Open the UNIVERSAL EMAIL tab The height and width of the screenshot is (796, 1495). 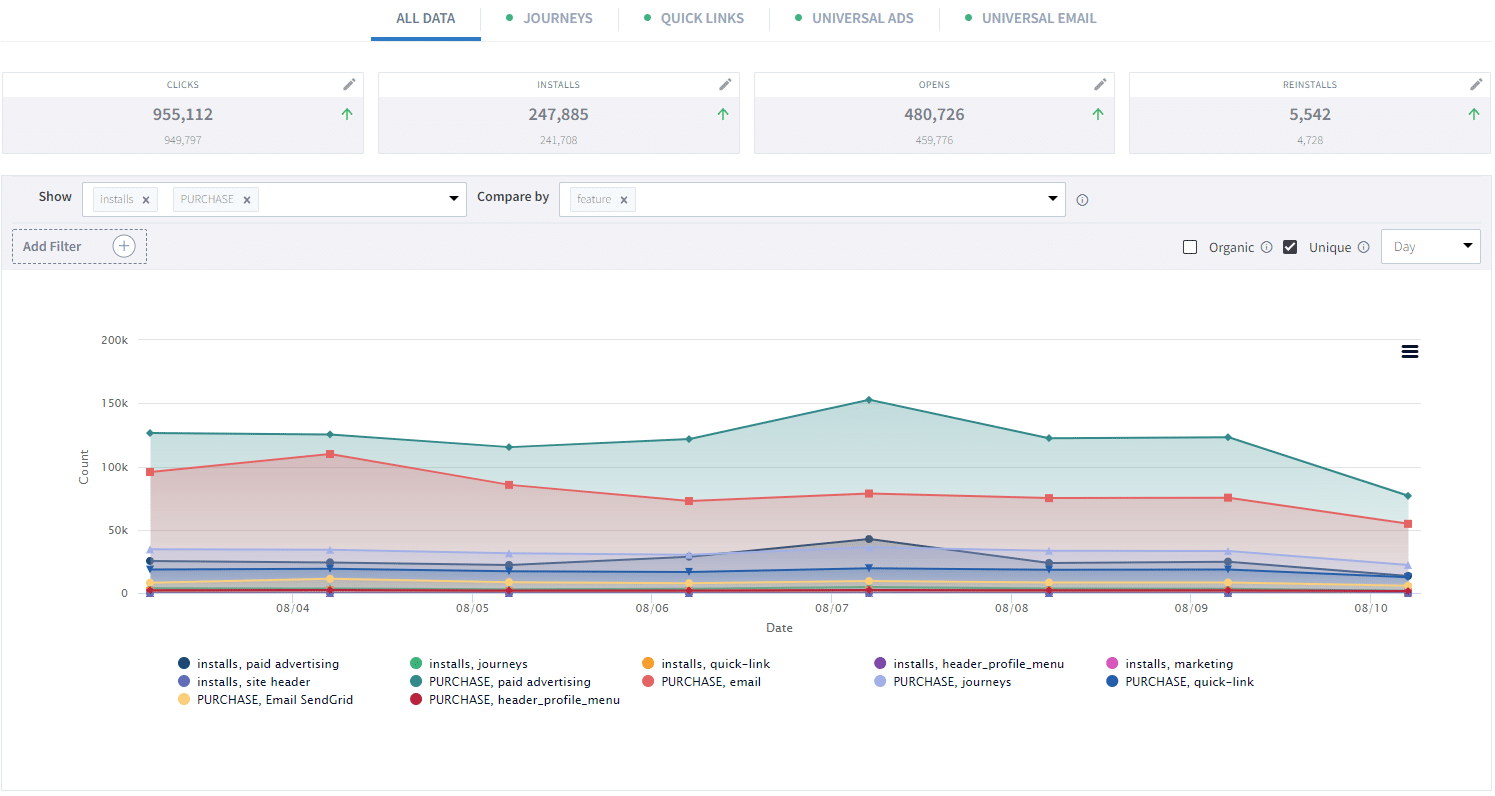pos(1040,18)
